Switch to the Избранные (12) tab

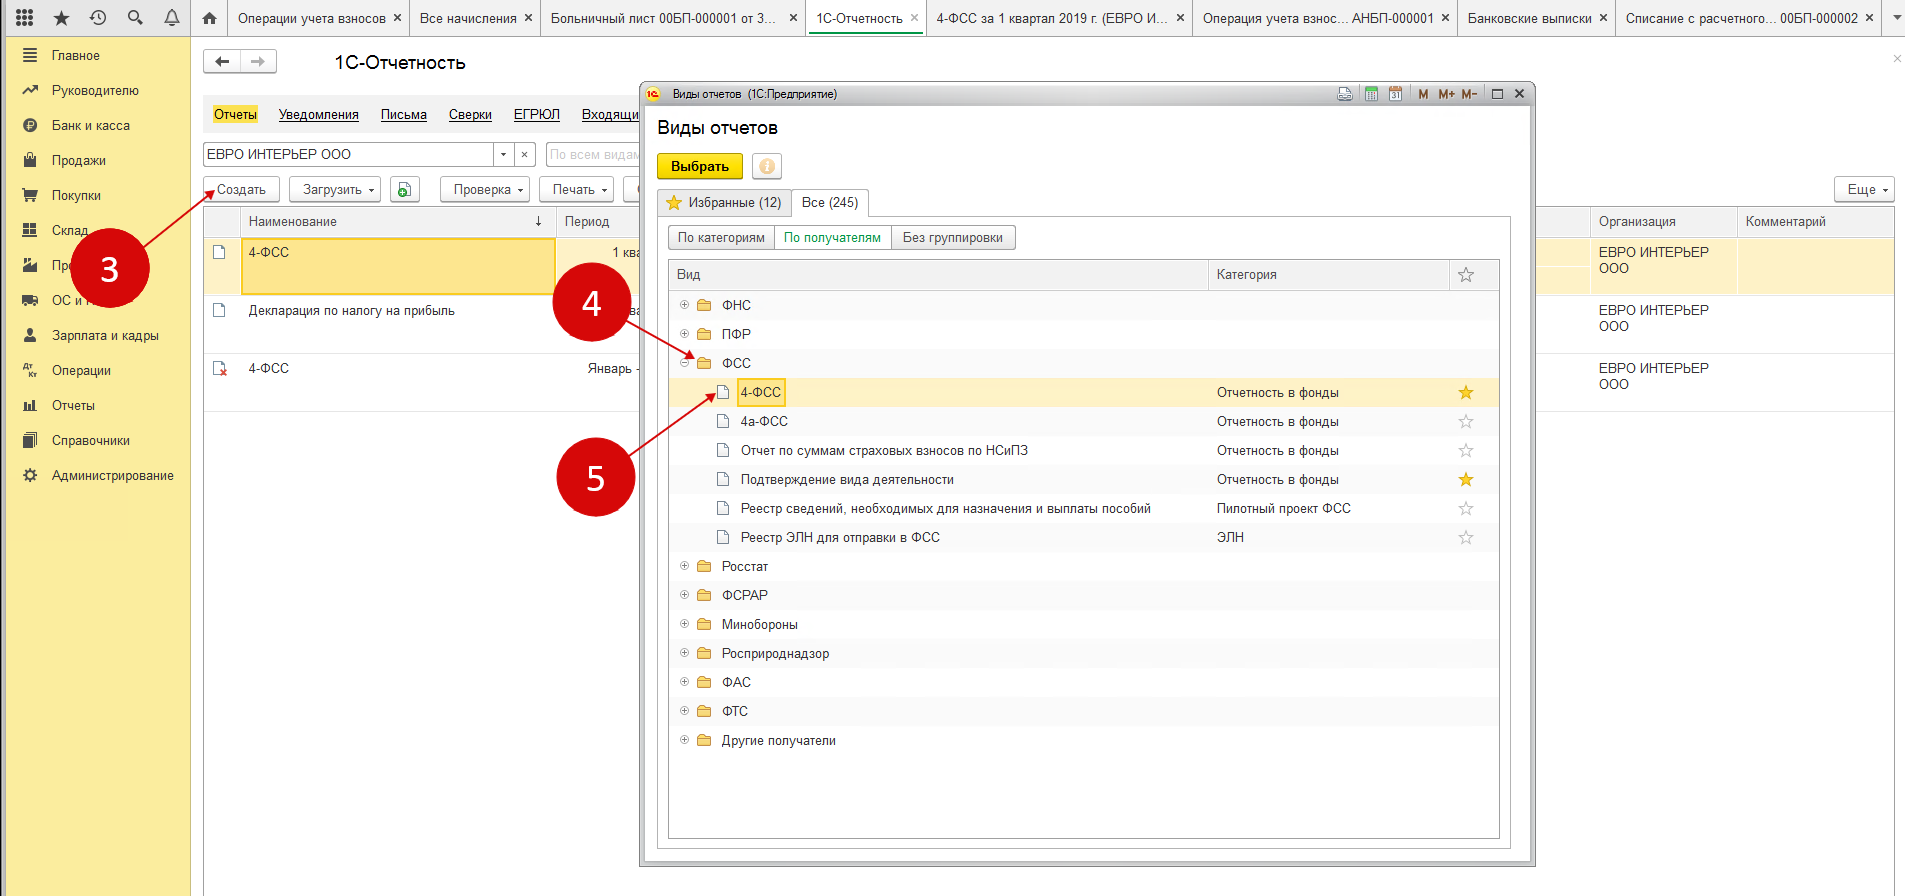tap(724, 203)
